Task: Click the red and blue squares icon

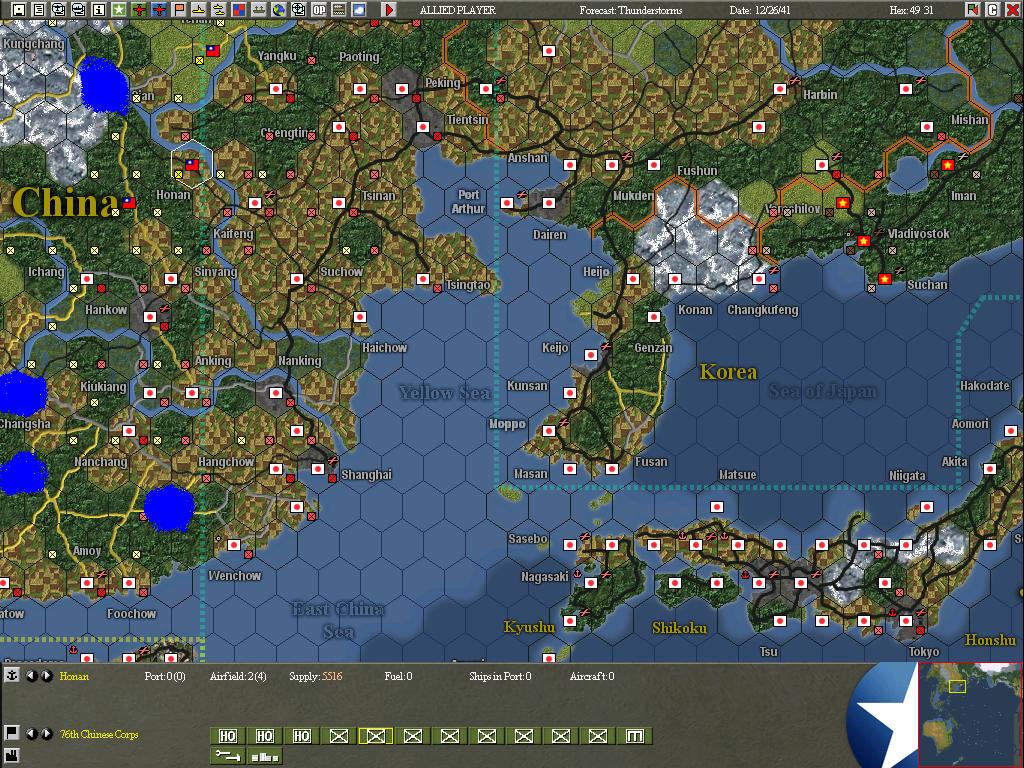Action: [238, 9]
